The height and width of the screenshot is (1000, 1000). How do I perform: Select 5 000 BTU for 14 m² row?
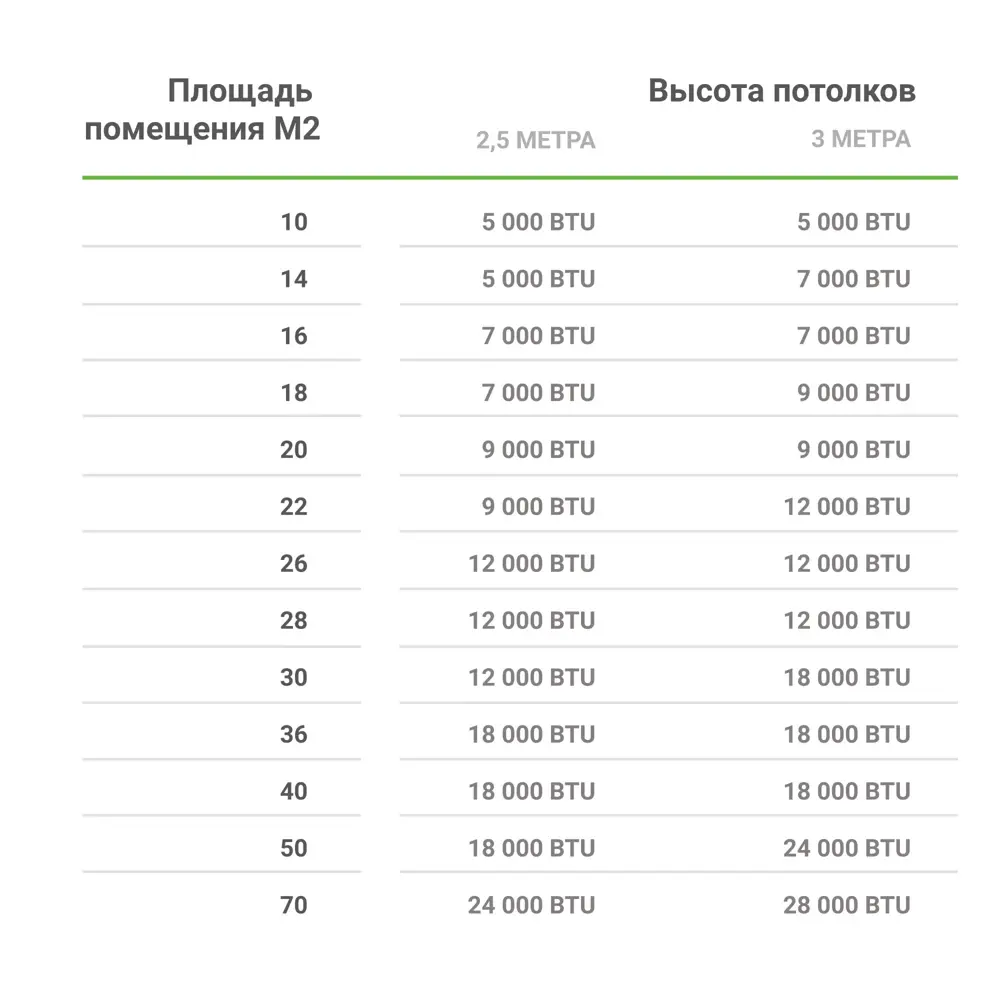[538, 279]
